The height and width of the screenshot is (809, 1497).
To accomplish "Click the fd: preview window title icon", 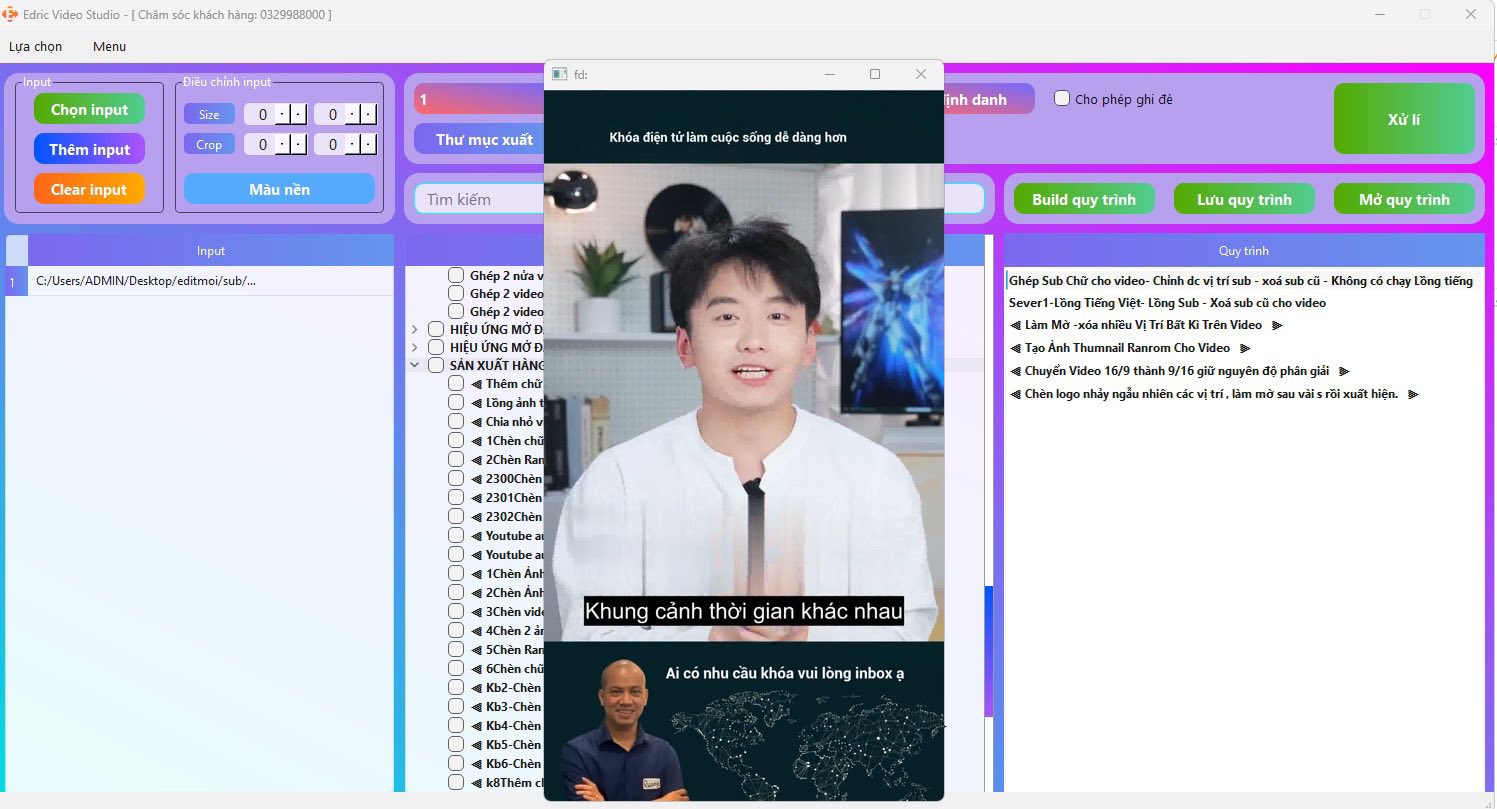I will (558, 74).
